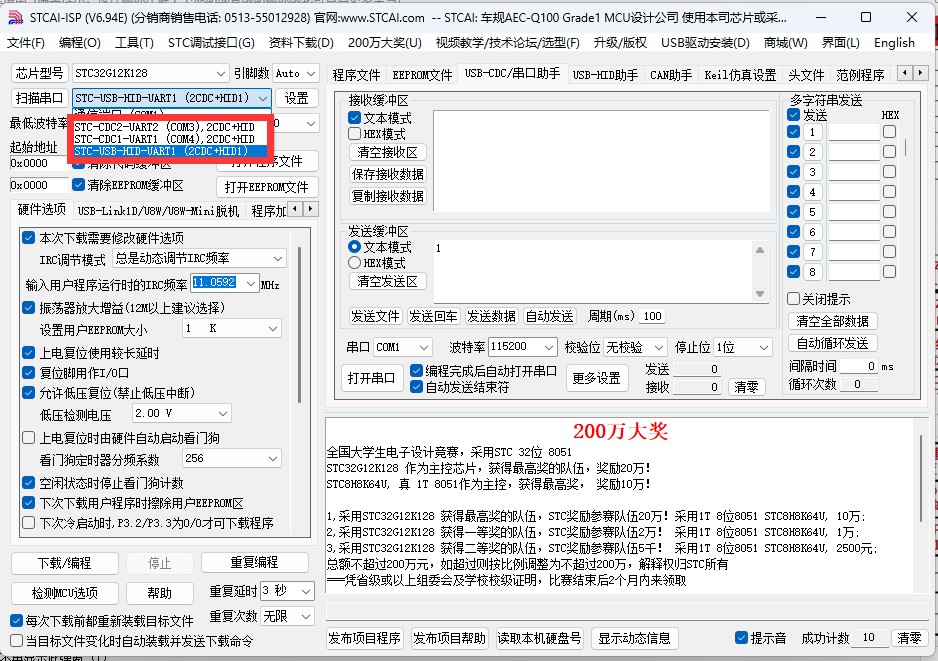The width and height of the screenshot is (938, 661).
Task: Enable 上电复位时由硬件自动启动看门狗
Action: coord(28,438)
